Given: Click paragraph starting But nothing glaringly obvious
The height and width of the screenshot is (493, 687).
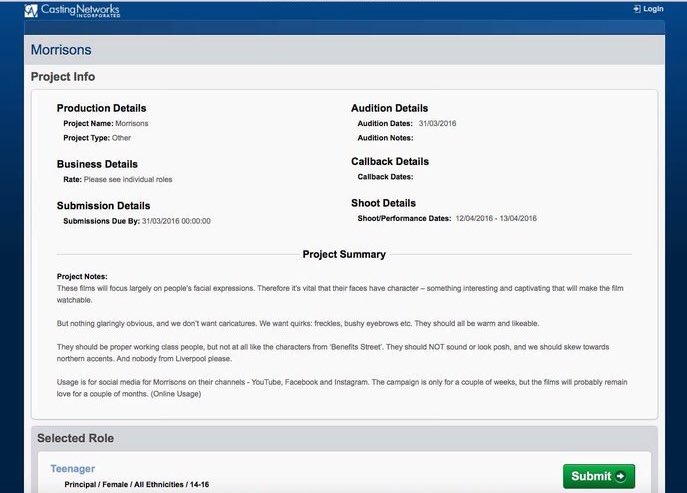Looking at the screenshot, I should pyautogui.click(x=298, y=323).
